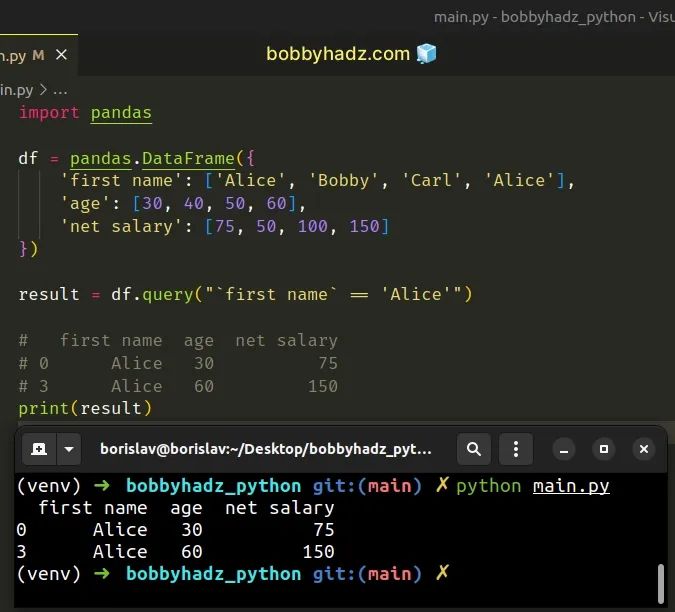Maximize the terminal window
The image size is (675, 612).
[x=604, y=449]
